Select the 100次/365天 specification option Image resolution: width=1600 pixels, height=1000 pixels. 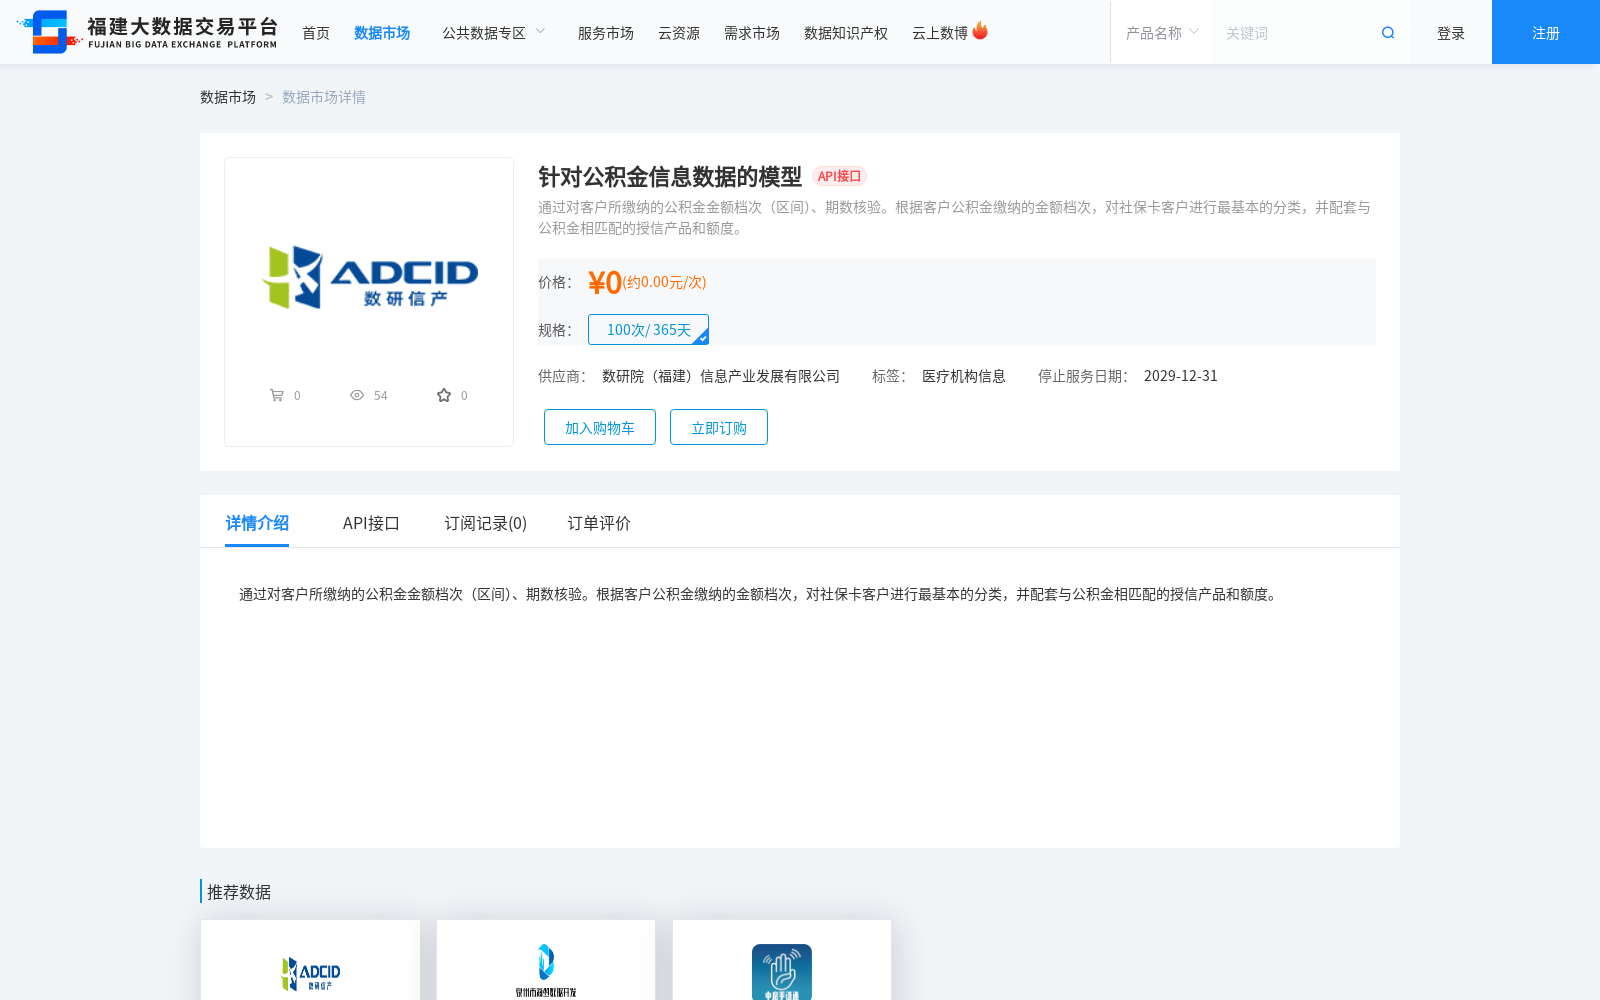(x=649, y=329)
